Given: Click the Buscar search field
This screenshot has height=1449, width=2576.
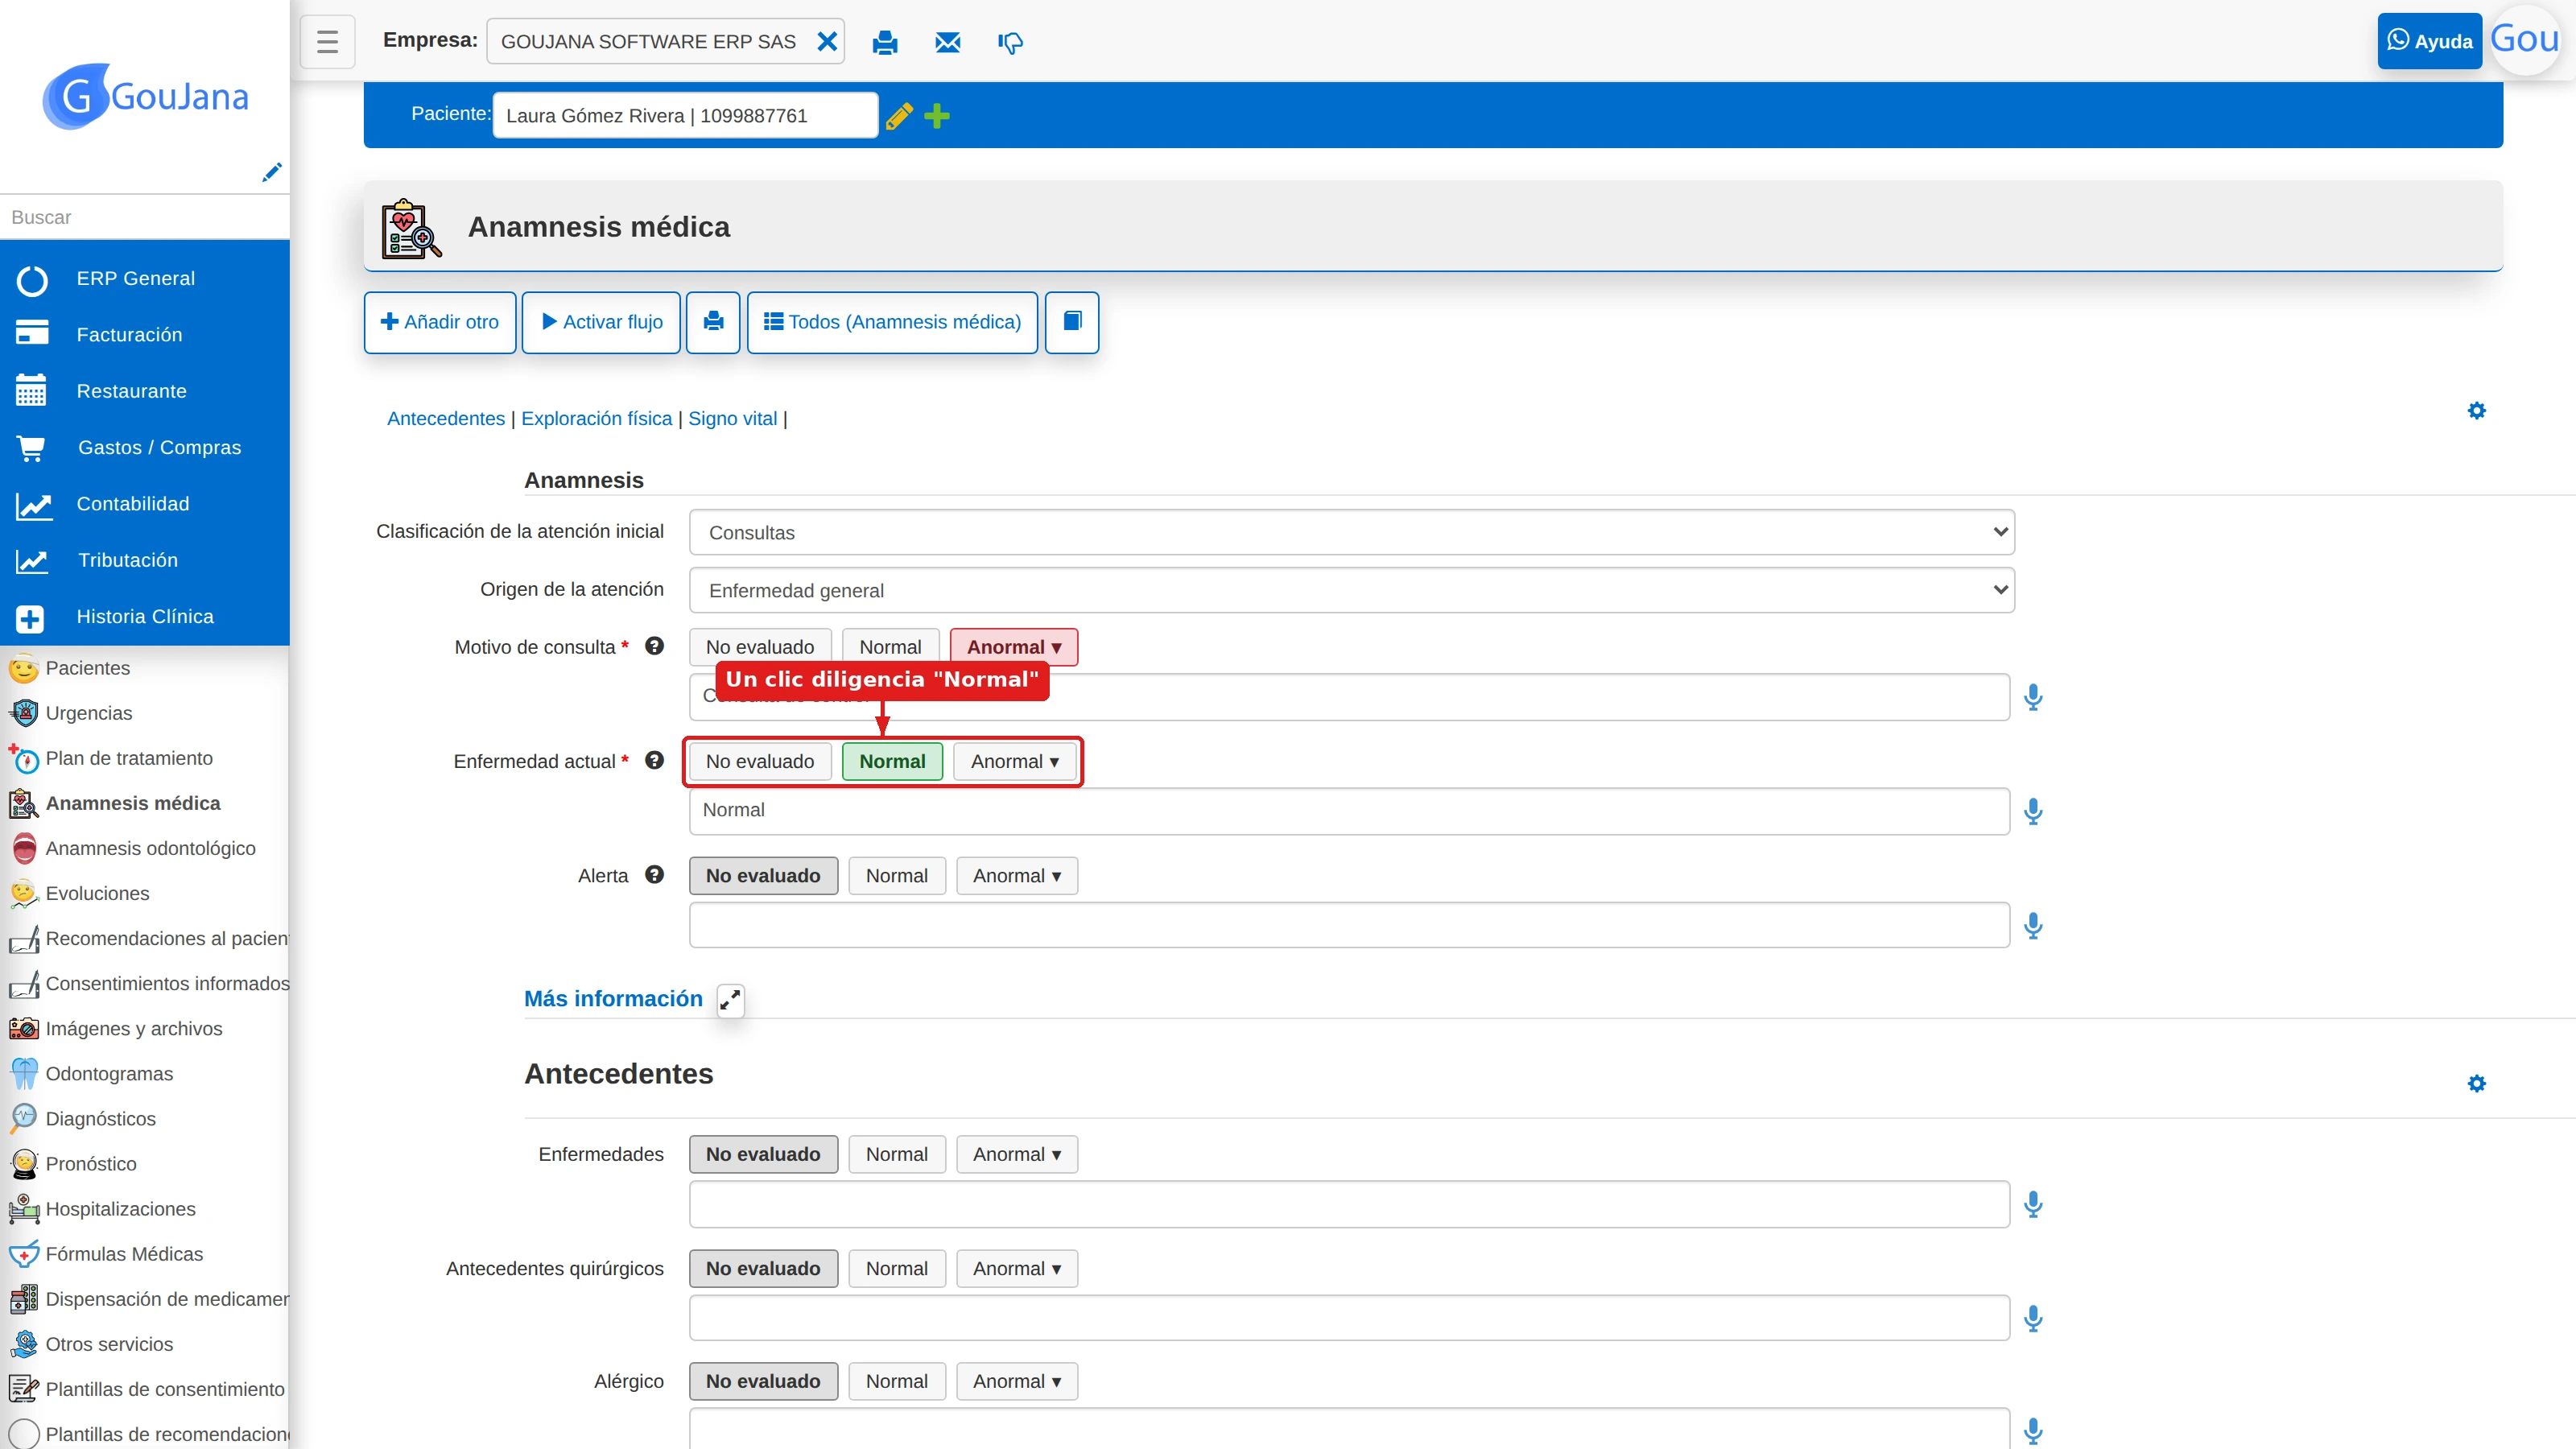Looking at the screenshot, I should pyautogui.click(x=145, y=217).
